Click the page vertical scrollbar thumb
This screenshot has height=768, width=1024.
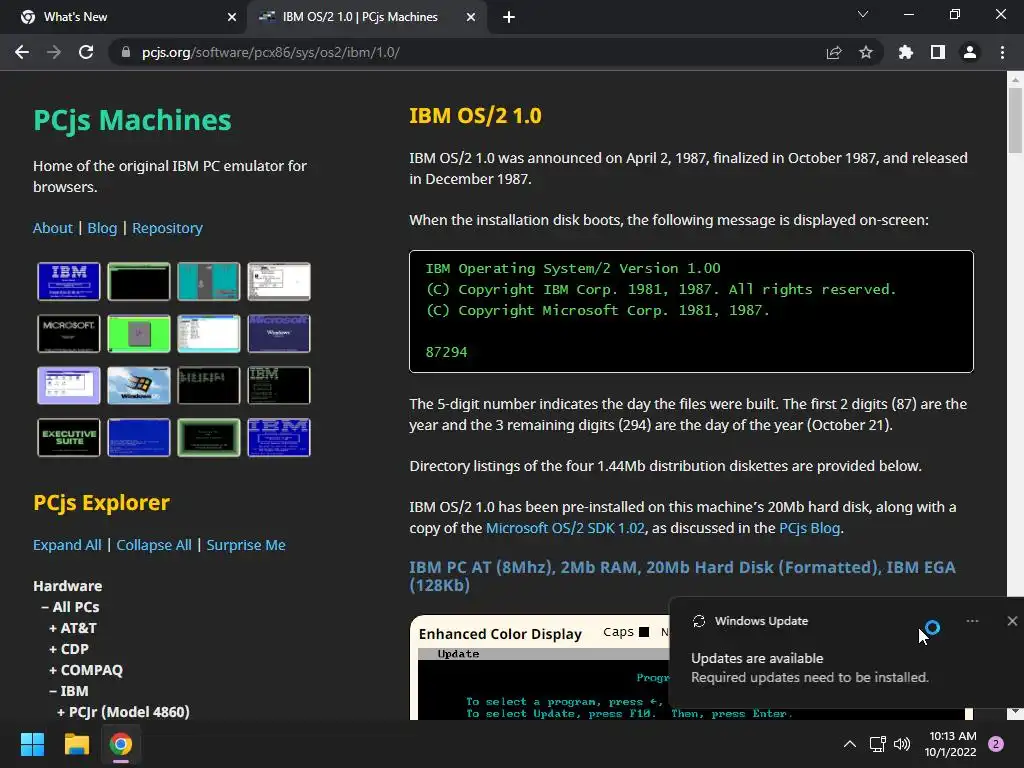(x=1015, y=121)
